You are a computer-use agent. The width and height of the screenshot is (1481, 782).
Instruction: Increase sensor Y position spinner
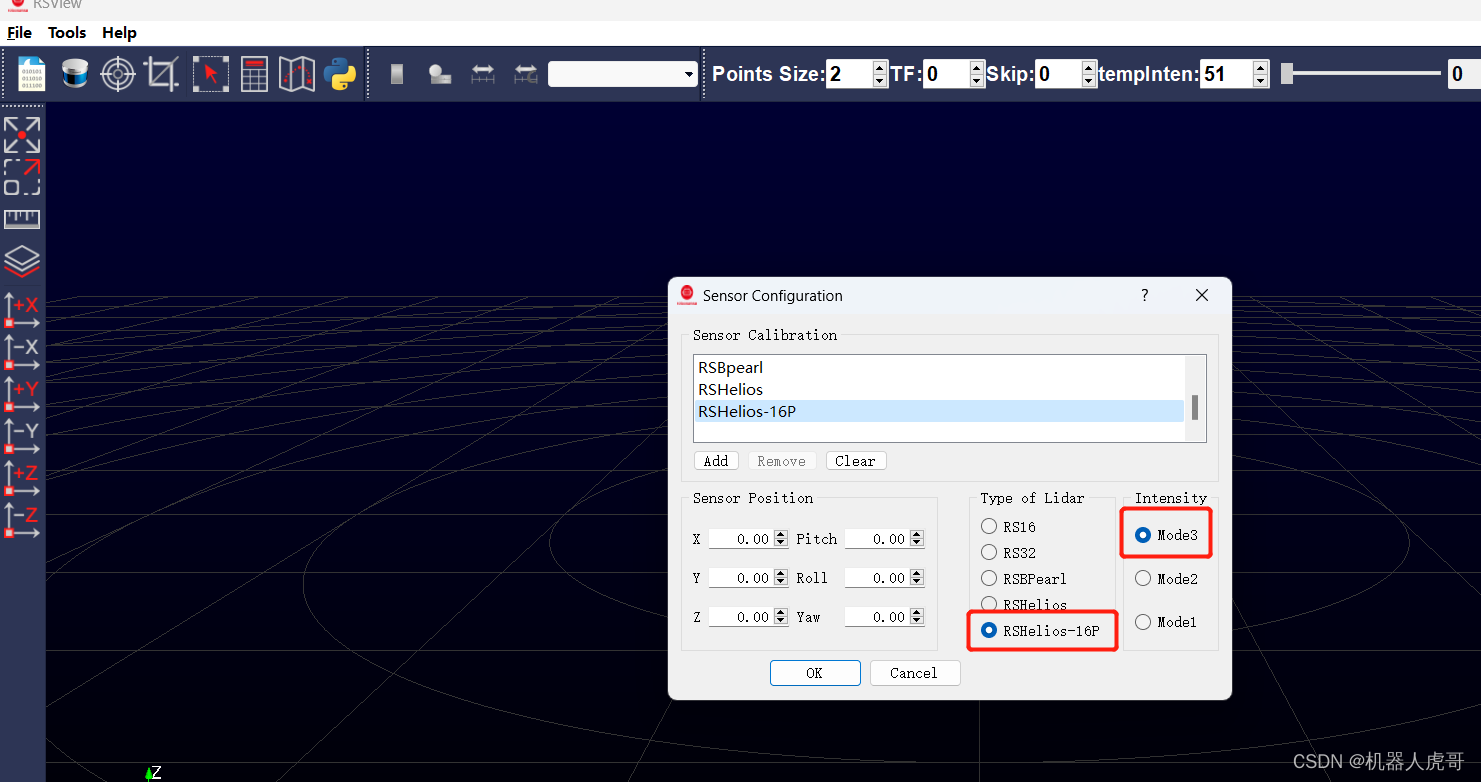pyautogui.click(x=781, y=574)
